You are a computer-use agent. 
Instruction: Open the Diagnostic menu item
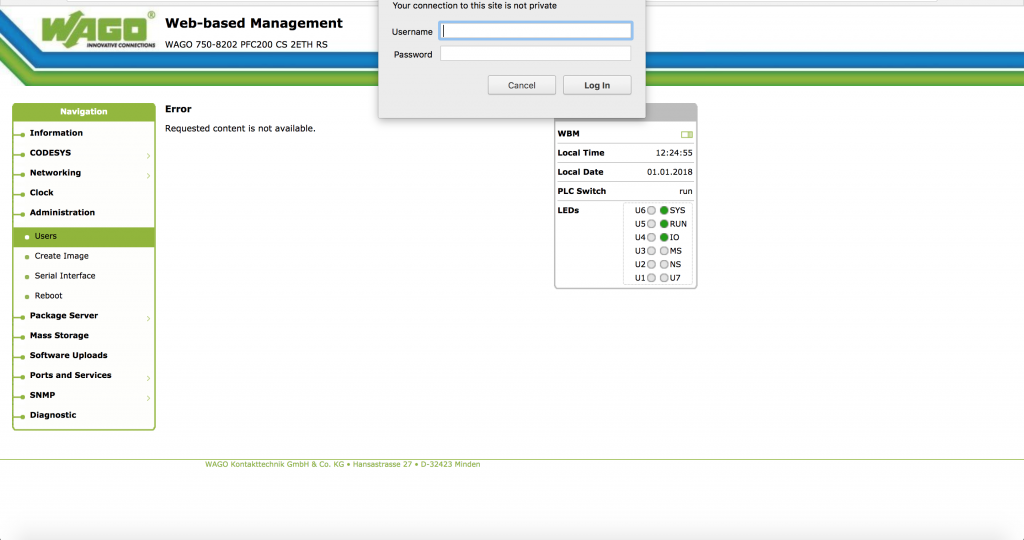tap(53, 415)
